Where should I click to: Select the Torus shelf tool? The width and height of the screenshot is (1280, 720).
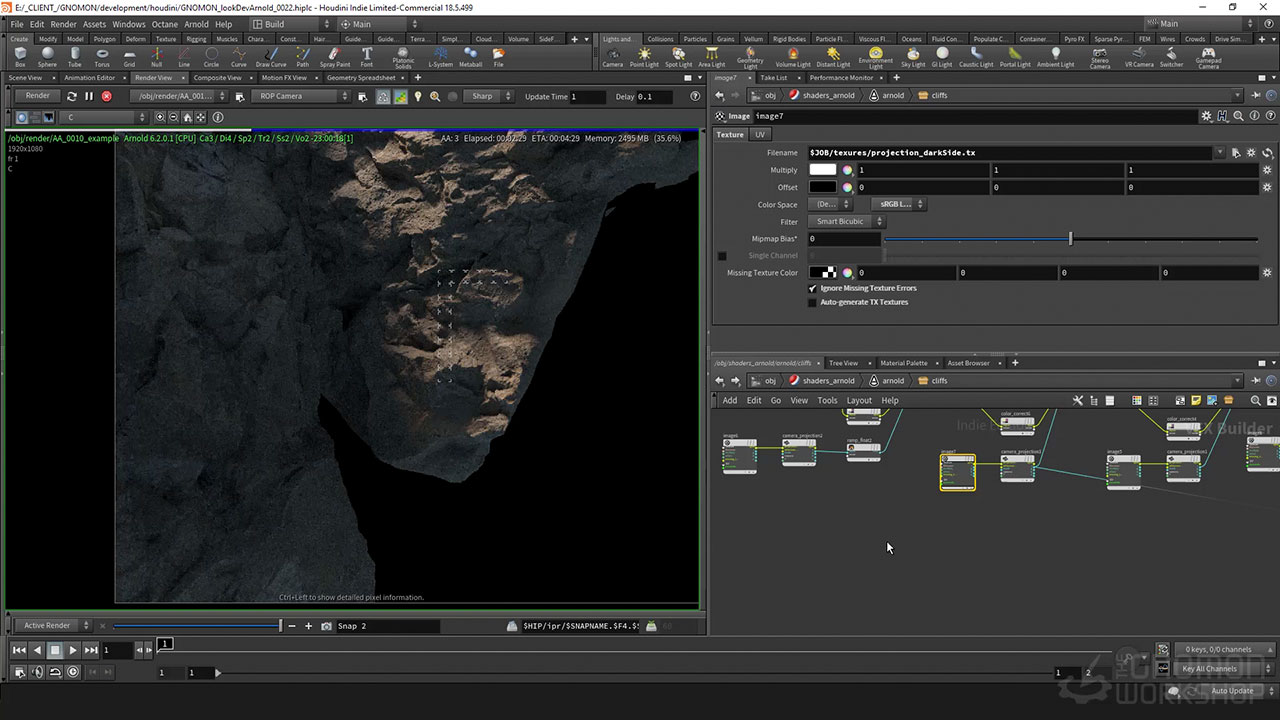point(102,57)
